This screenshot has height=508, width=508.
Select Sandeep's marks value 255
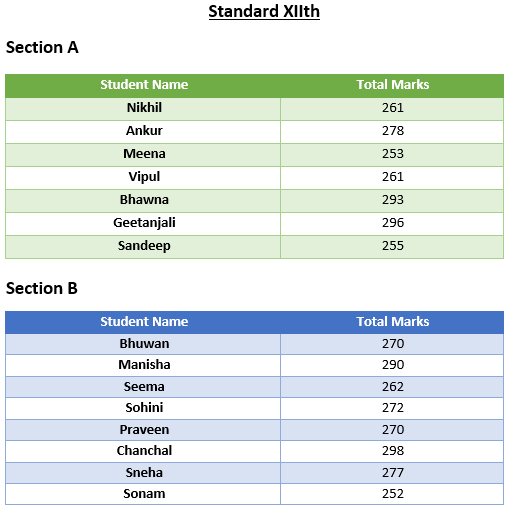(x=393, y=246)
